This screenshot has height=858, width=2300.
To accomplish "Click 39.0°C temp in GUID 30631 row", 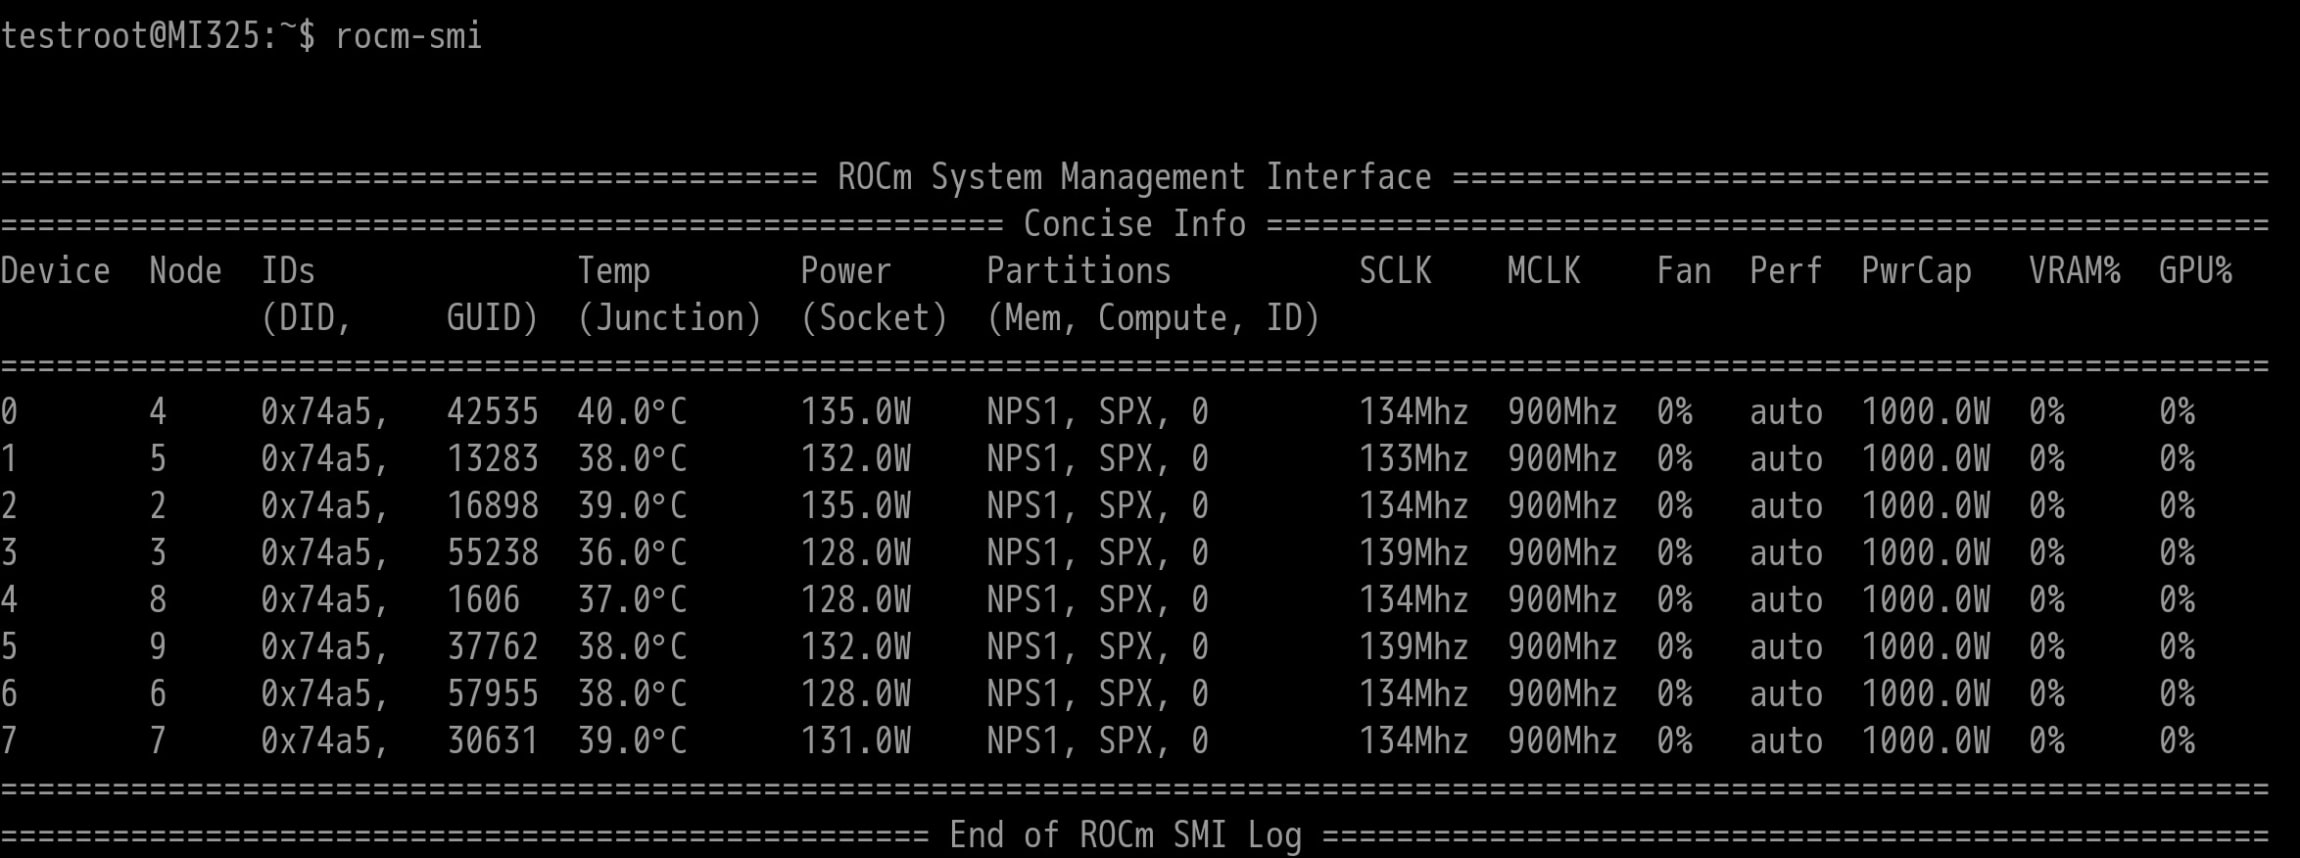I will coord(632,741).
